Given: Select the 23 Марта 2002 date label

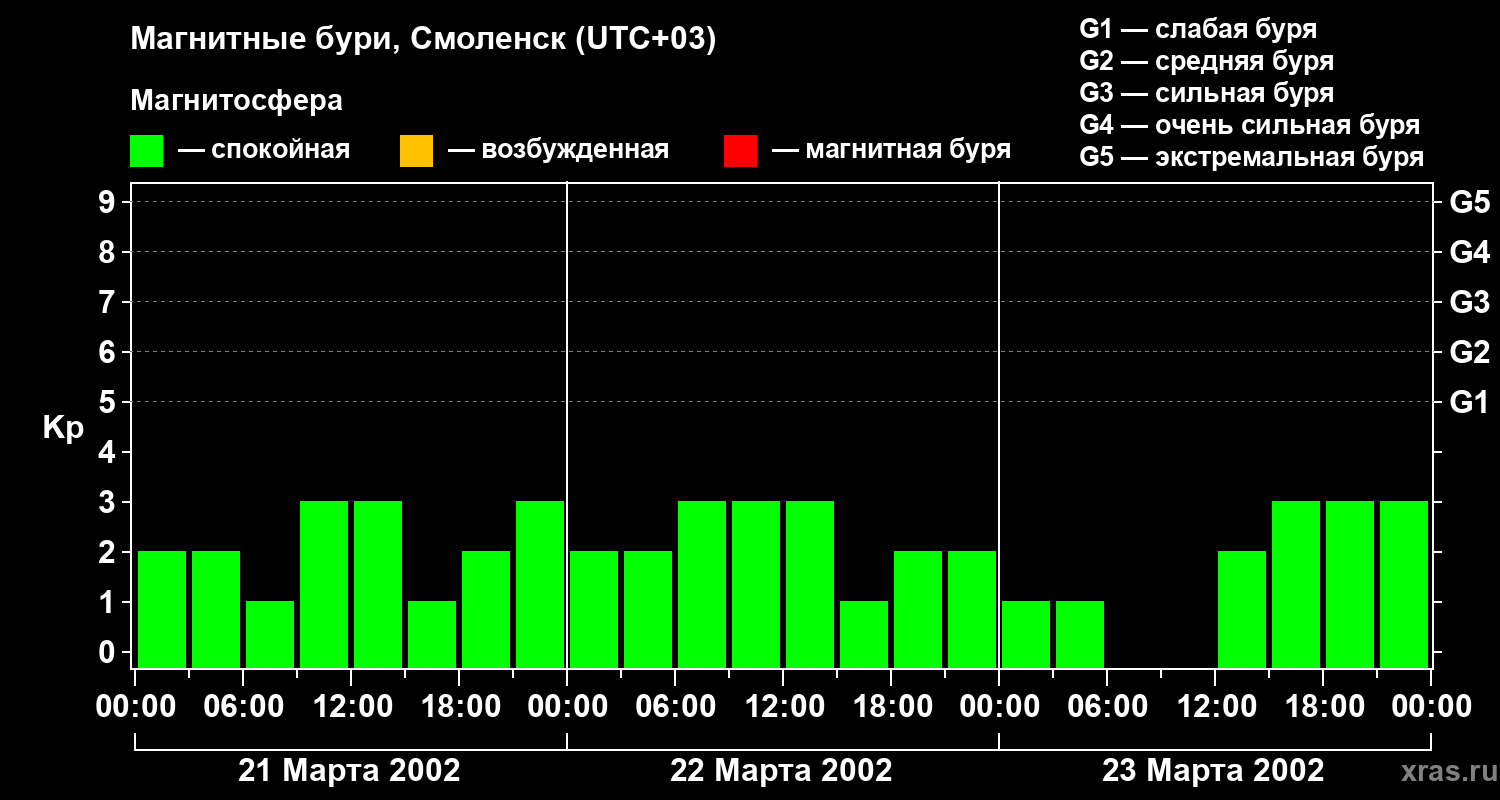Looking at the screenshot, I should pos(1213,771).
